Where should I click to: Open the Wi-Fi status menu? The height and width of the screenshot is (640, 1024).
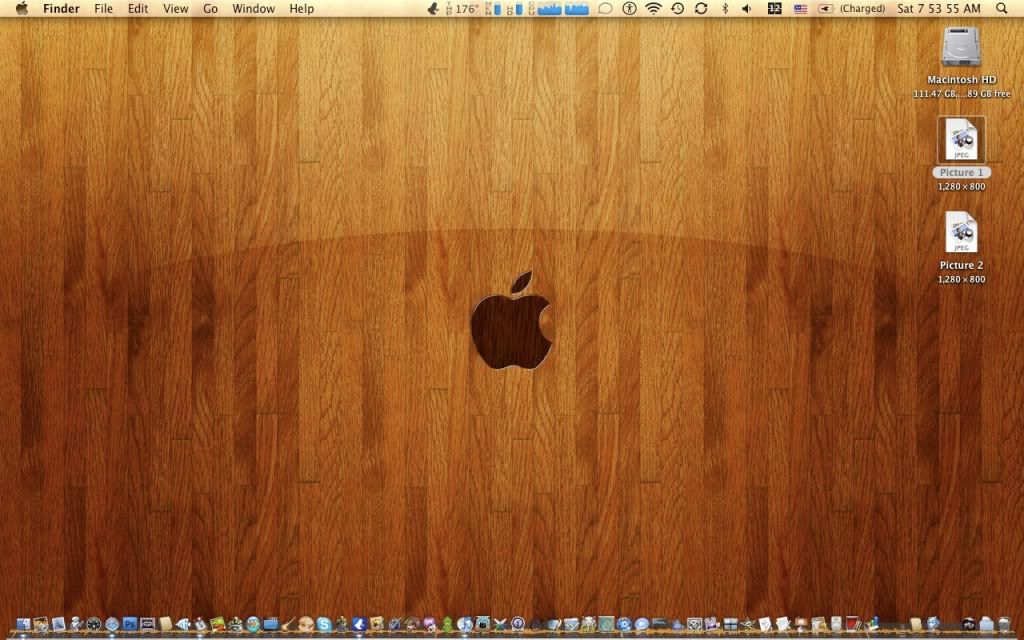(653, 8)
